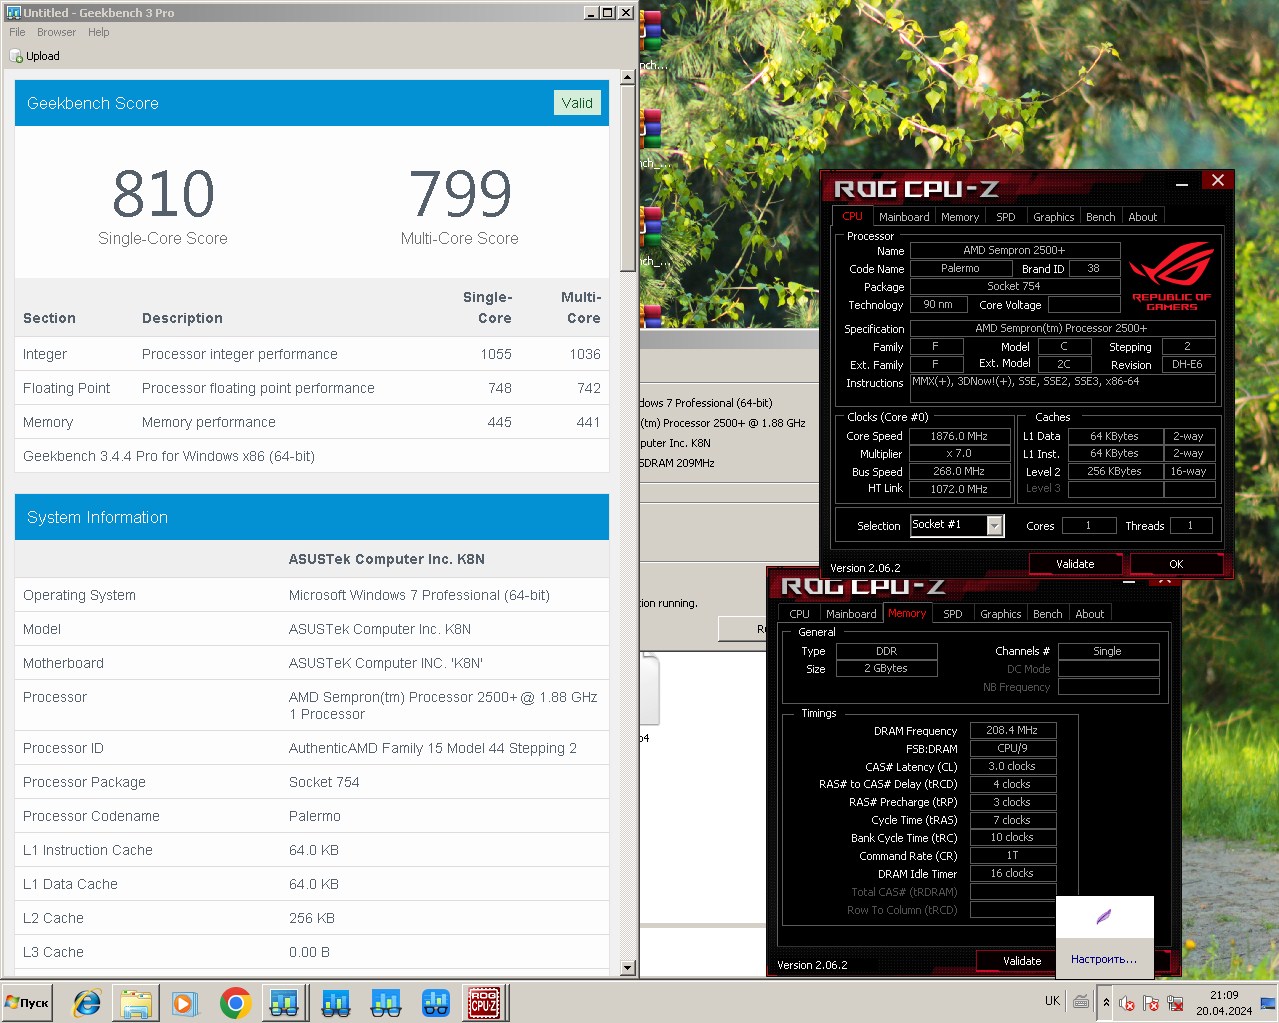Image resolution: width=1279 pixels, height=1023 pixels.
Task: Click the Geekbench window title bar icon
Action: click(x=13, y=12)
